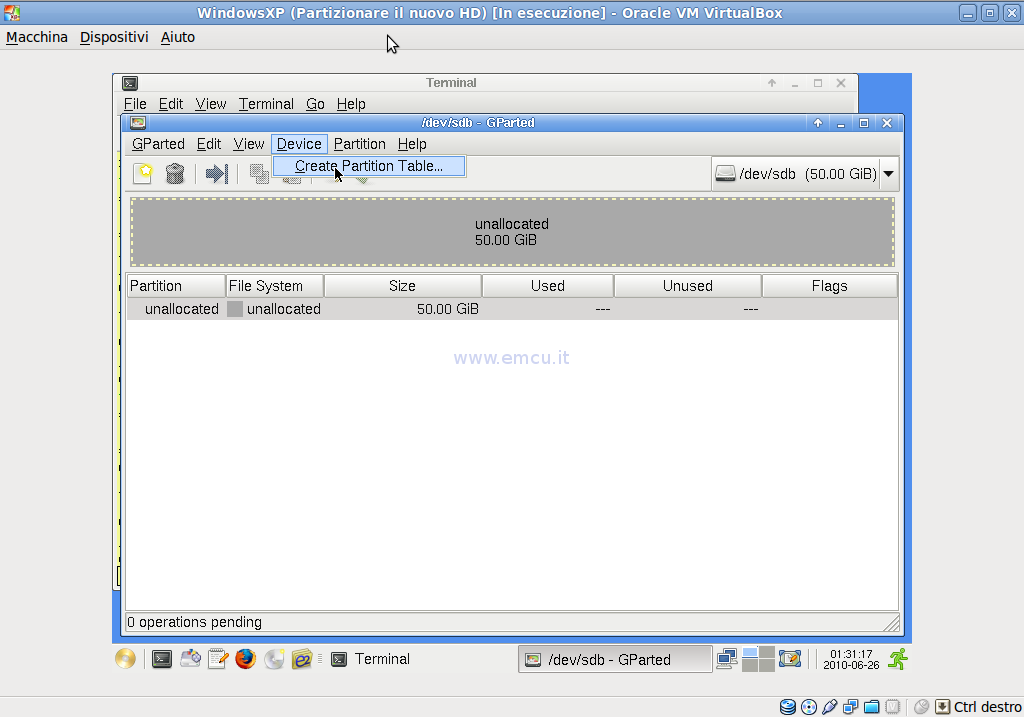Open GParted's Help menu
1024x717 pixels.
(x=412, y=144)
